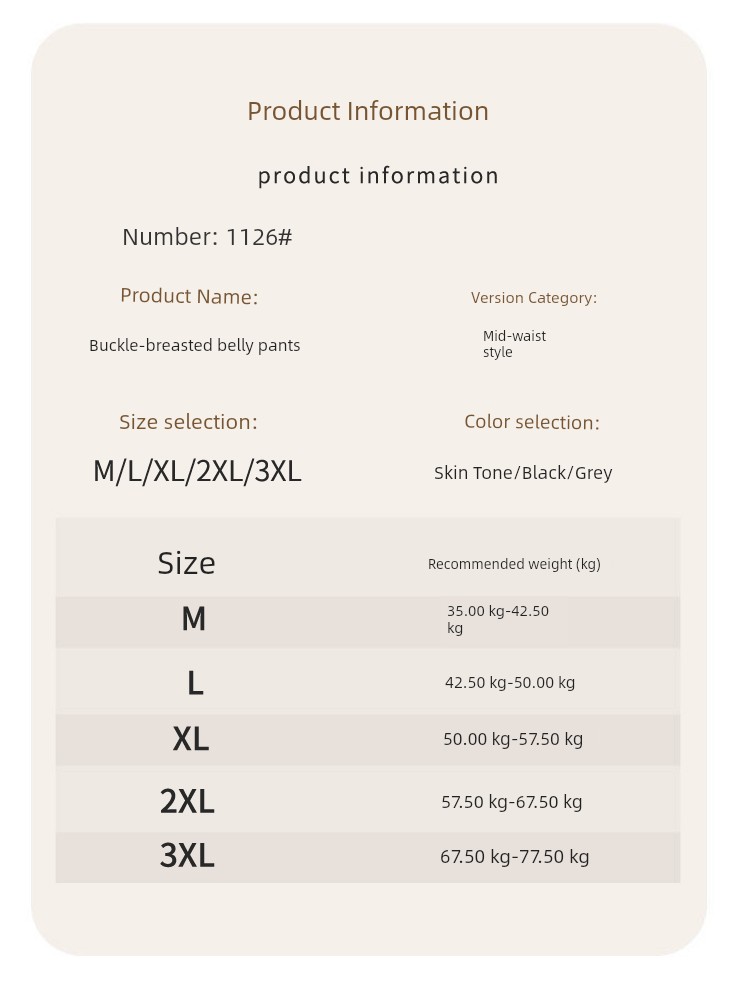Select the Color selection label

tap(531, 422)
